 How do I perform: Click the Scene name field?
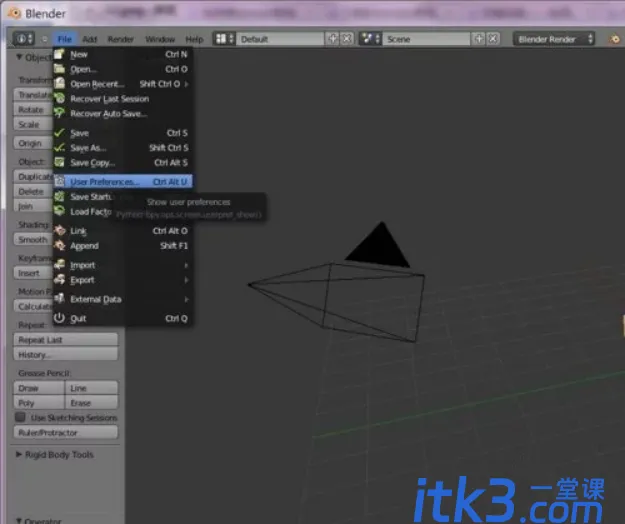tap(426, 39)
